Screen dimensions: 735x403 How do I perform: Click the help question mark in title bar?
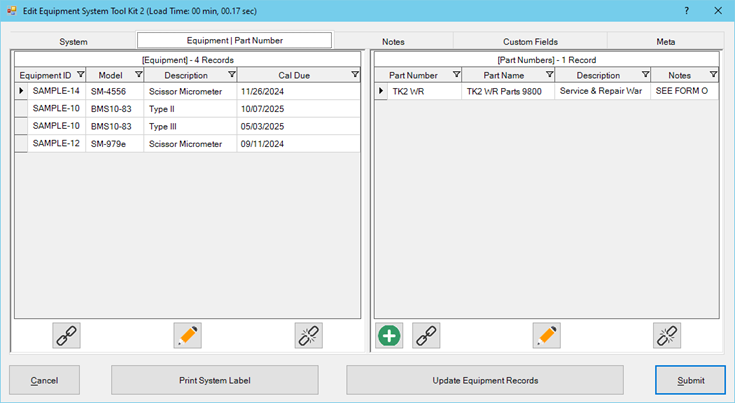pyautogui.click(x=686, y=10)
